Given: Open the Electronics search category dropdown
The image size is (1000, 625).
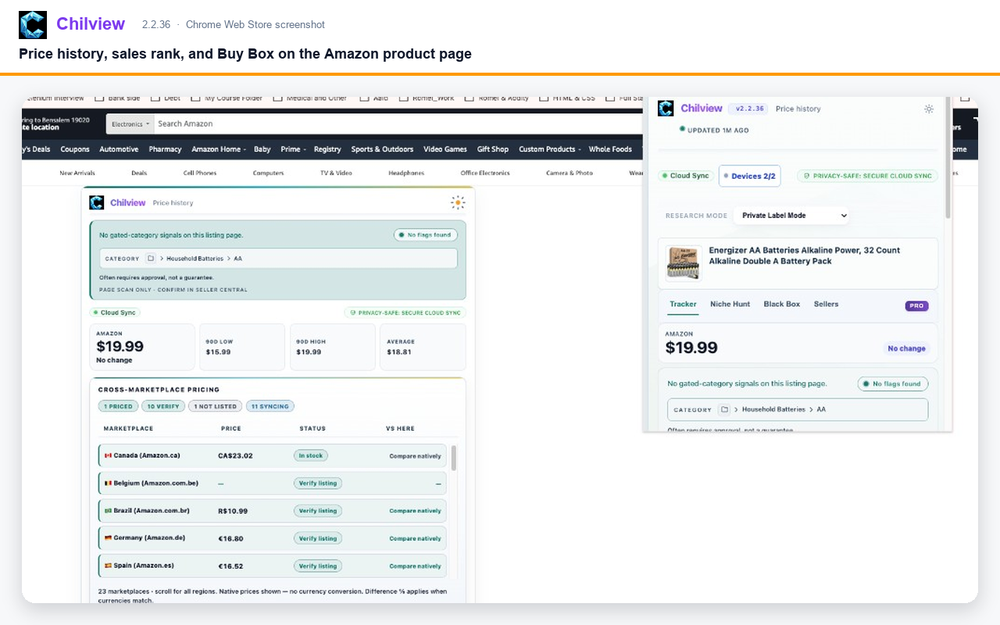Looking at the screenshot, I should coord(130,124).
